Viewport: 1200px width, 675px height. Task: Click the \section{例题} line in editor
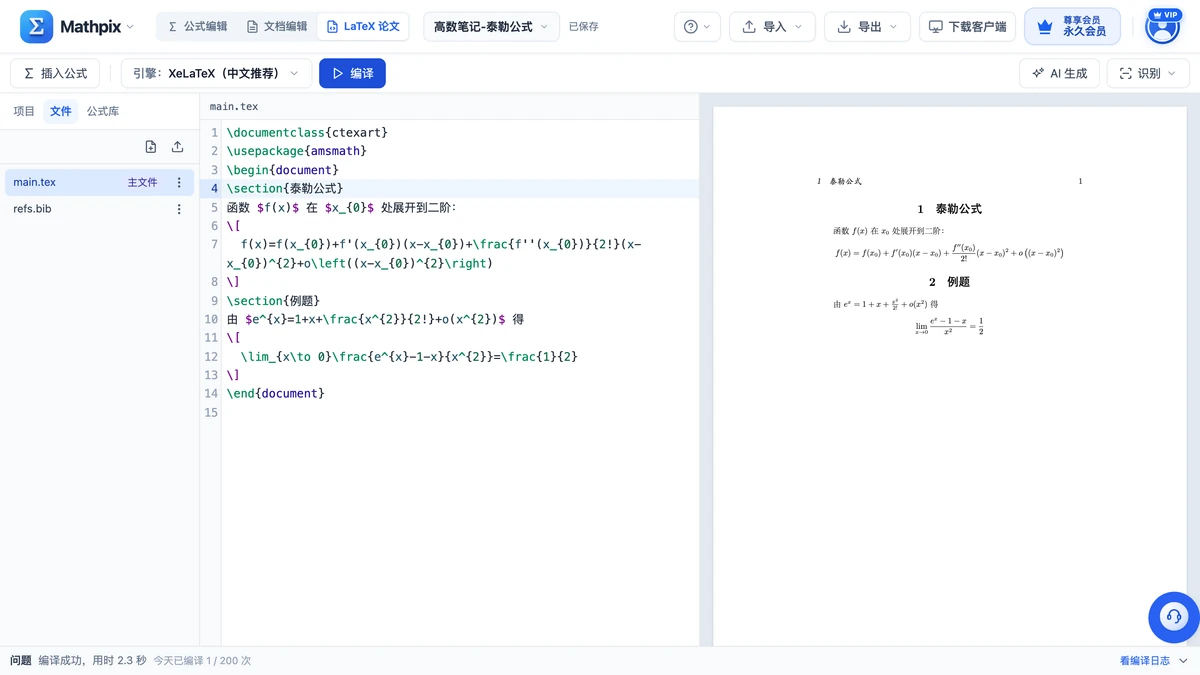(273, 301)
